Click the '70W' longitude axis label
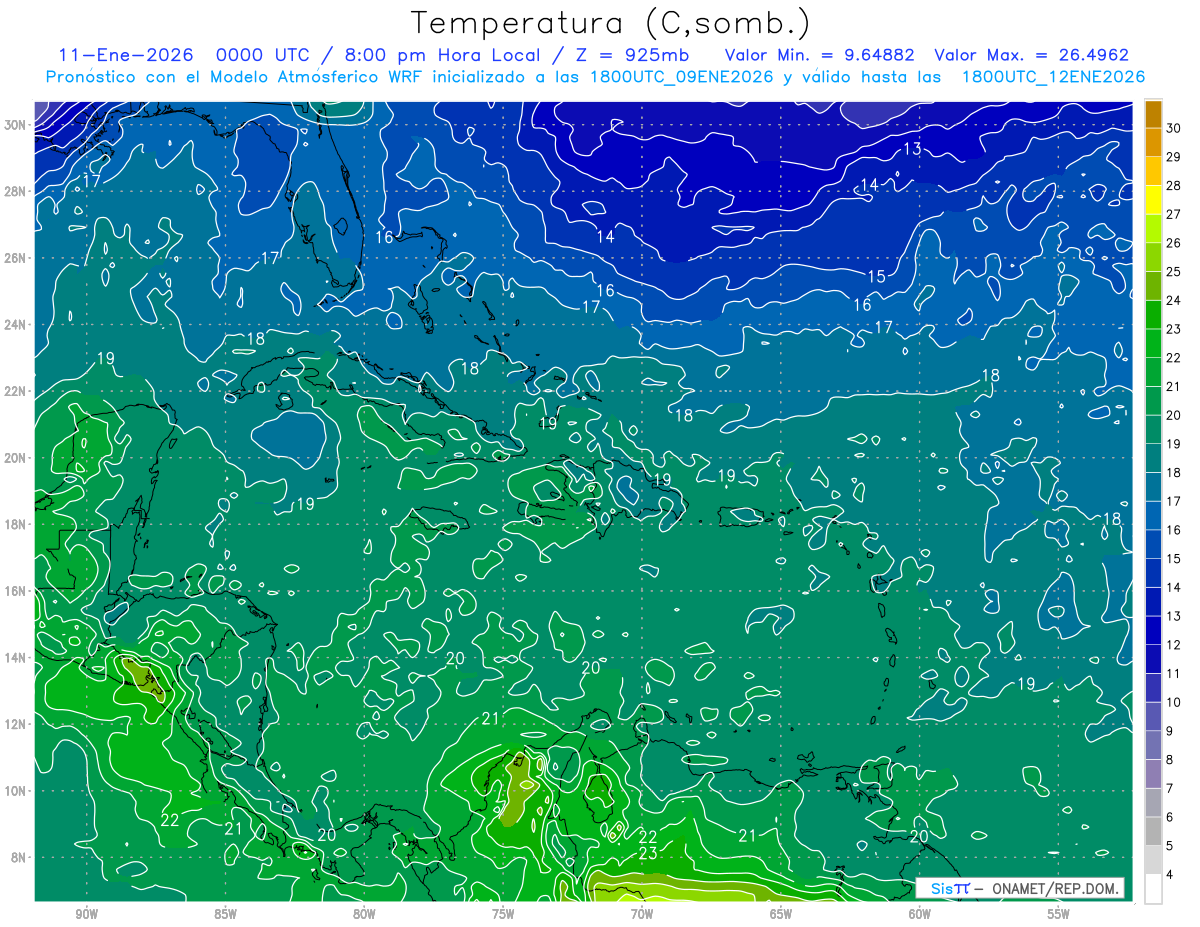This screenshot has width=1200, height=927. (642, 915)
